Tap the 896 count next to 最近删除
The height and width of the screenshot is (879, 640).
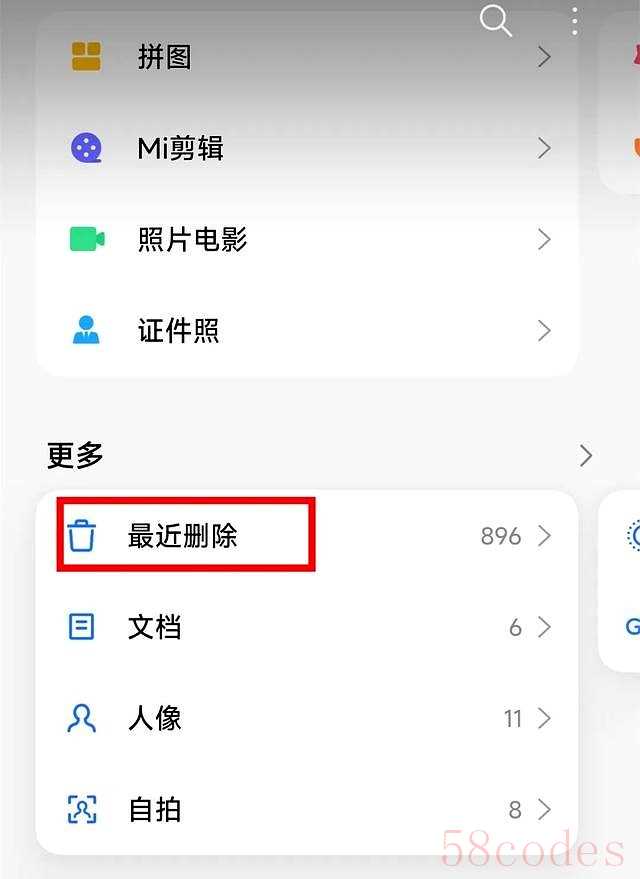(501, 536)
